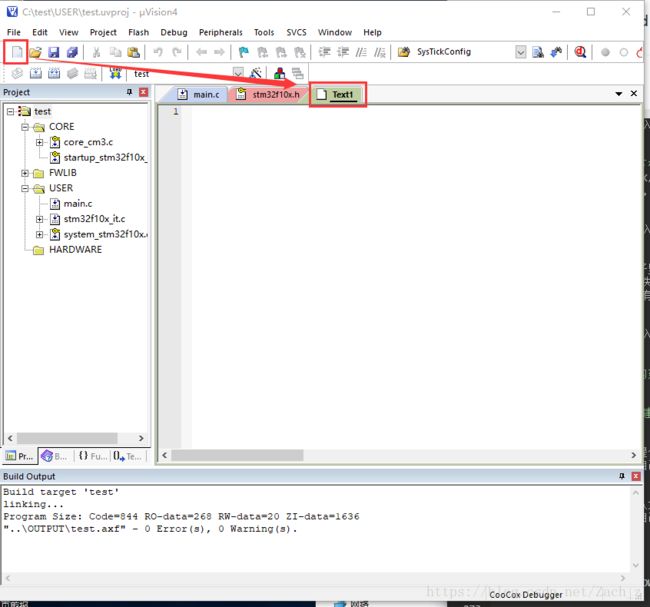Create a new file with the New icon
Viewport: 650px width, 607px height.
tap(17, 52)
